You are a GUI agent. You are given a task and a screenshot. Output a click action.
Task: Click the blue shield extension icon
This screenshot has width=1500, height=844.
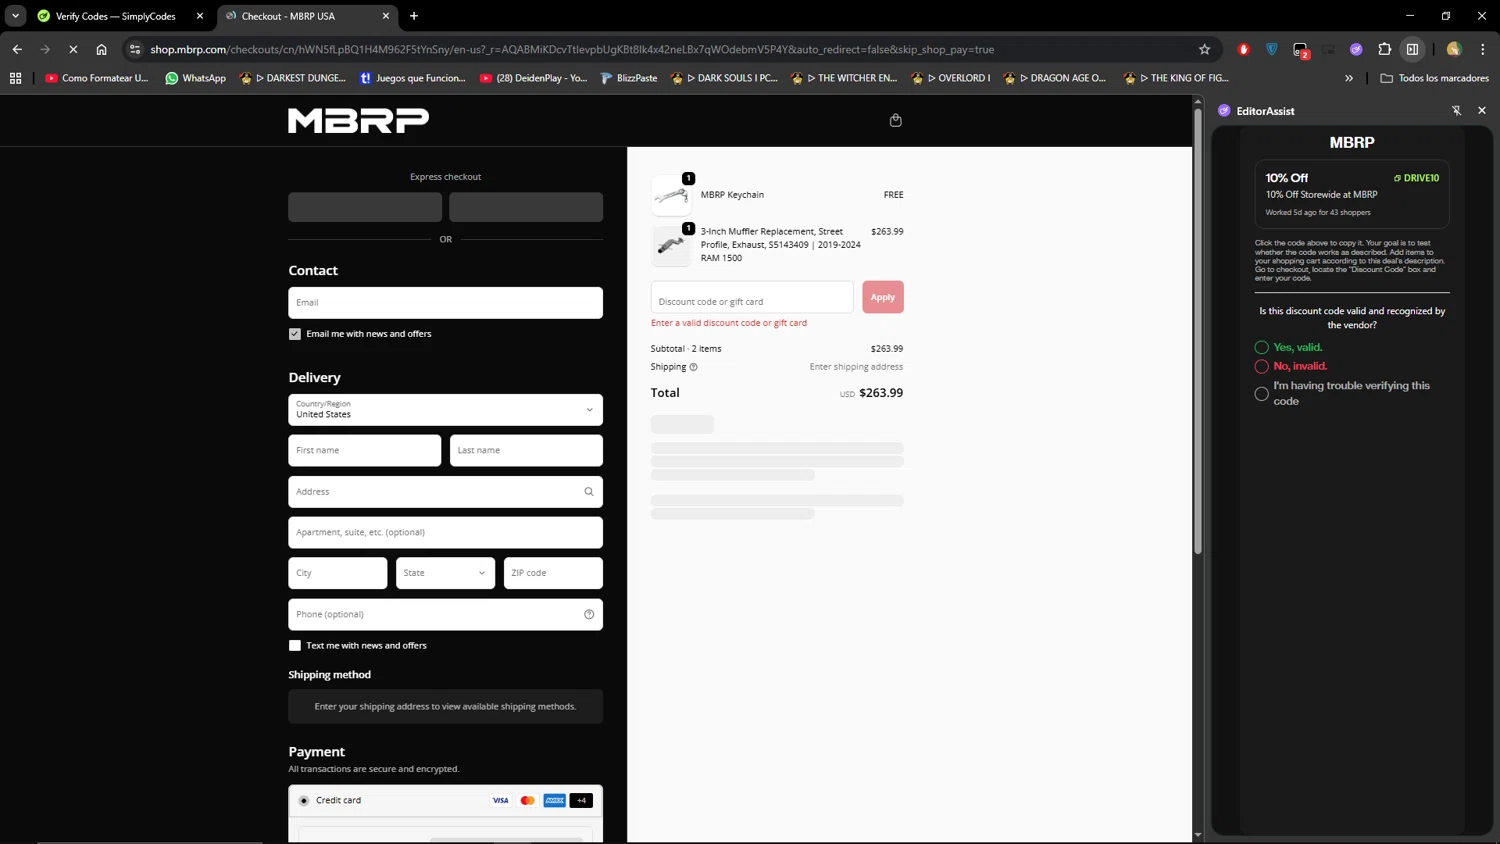pos(1271,49)
